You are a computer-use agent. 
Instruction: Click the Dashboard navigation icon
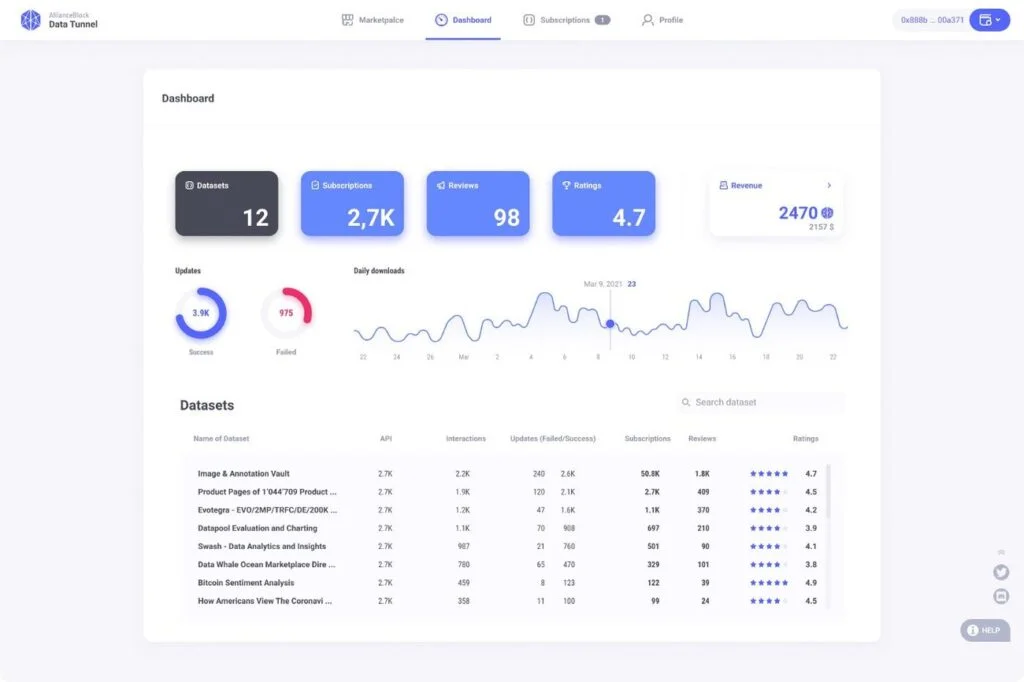(x=439, y=18)
